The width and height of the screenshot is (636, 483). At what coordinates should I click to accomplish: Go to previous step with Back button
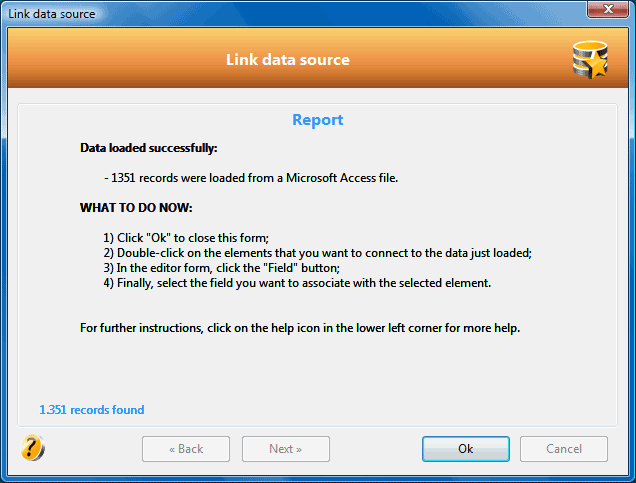[186, 449]
